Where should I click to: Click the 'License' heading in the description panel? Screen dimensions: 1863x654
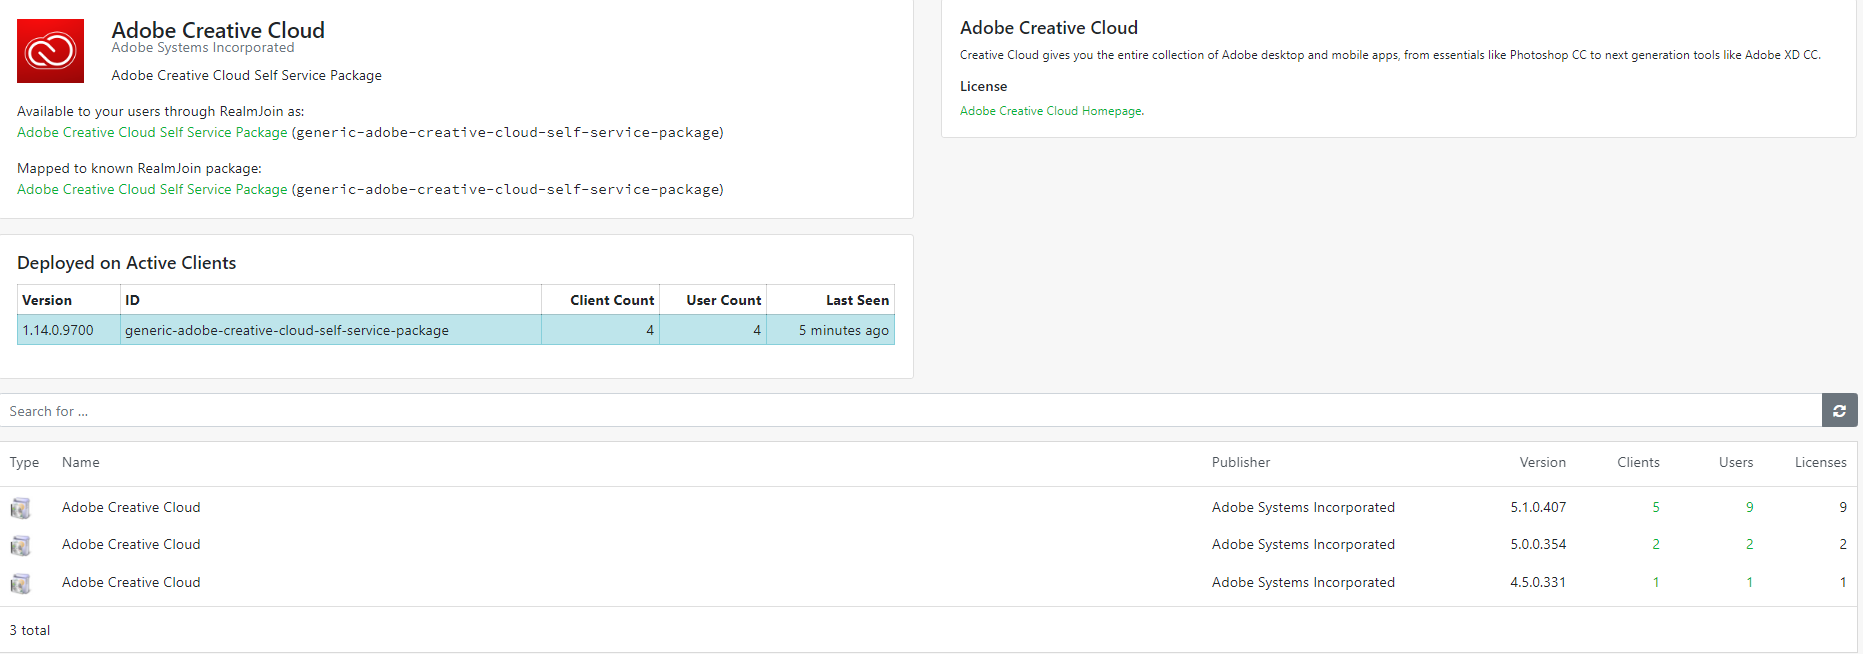click(983, 86)
